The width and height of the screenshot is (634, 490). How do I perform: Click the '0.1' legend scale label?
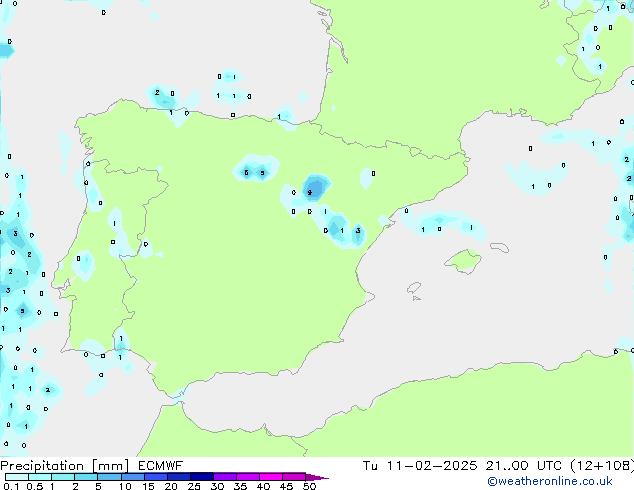coord(11,486)
